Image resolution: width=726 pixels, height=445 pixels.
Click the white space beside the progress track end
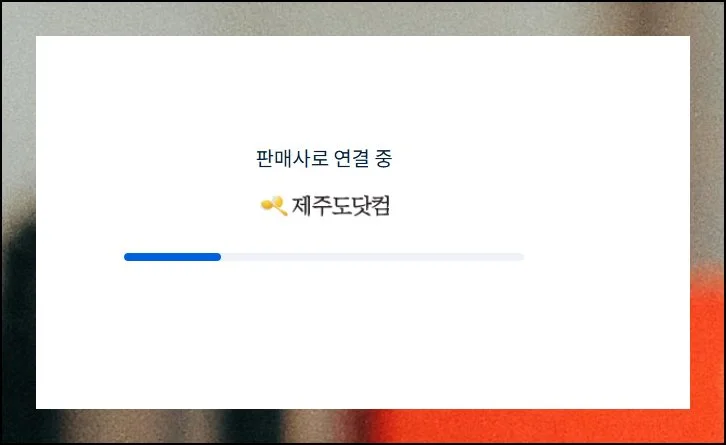(602, 257)
